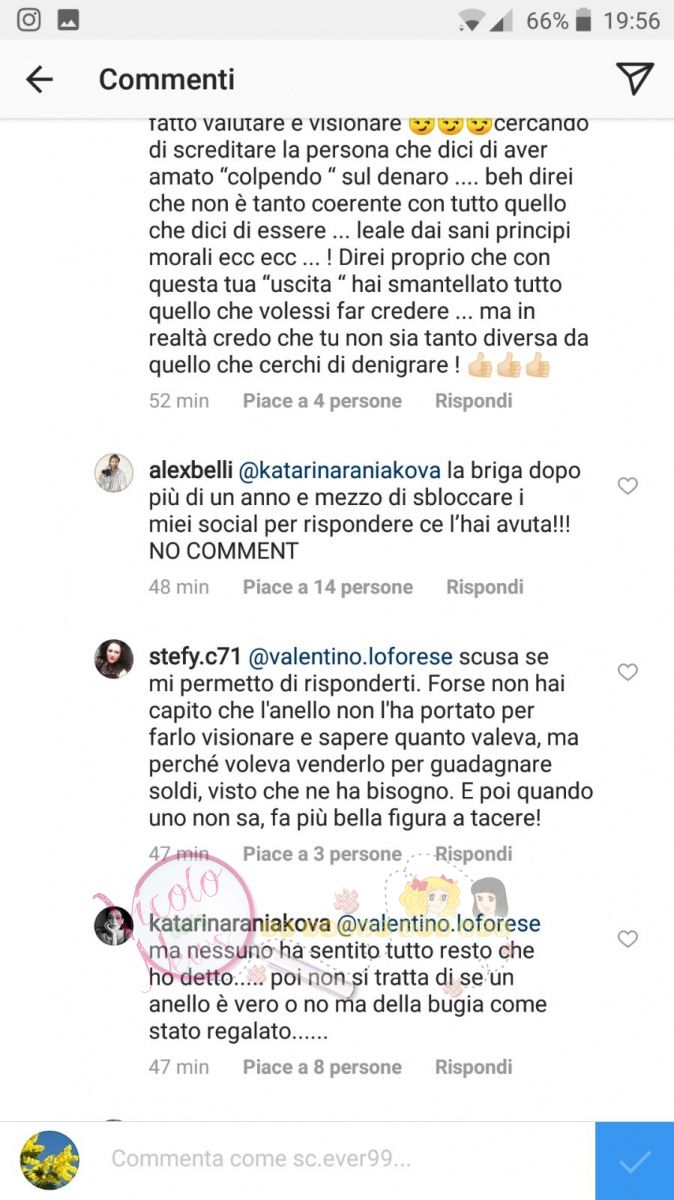Open the alexbelli username link
This screenshot has height=1200, width=674.
tap(190, 471)
